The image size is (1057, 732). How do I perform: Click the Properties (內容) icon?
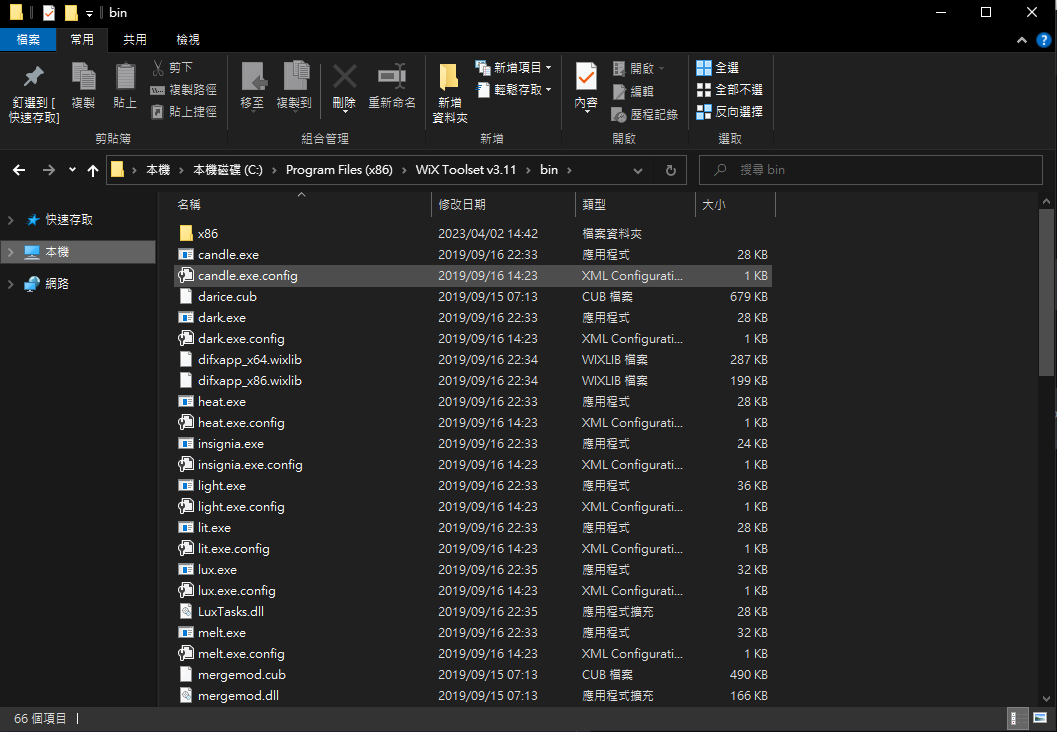(586, 86)
